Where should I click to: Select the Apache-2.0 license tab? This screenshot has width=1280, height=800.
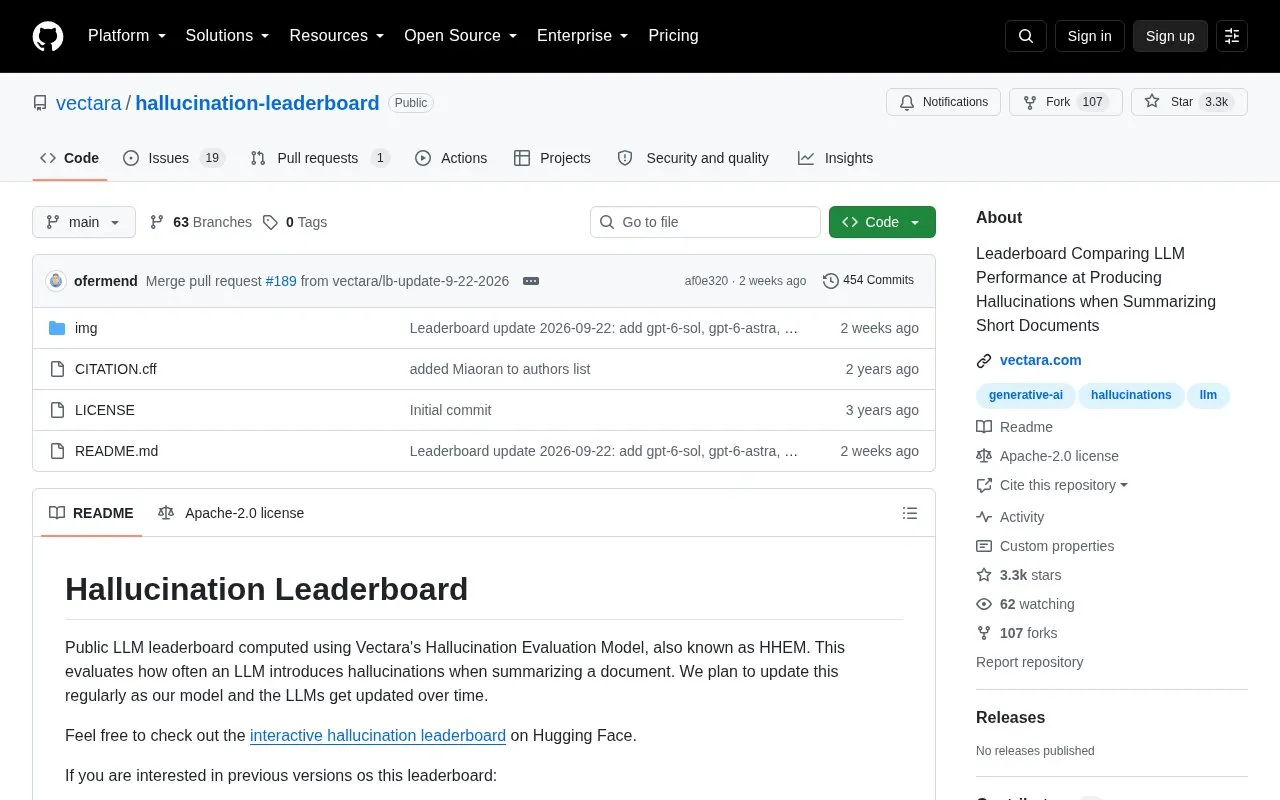pos(231,513)
